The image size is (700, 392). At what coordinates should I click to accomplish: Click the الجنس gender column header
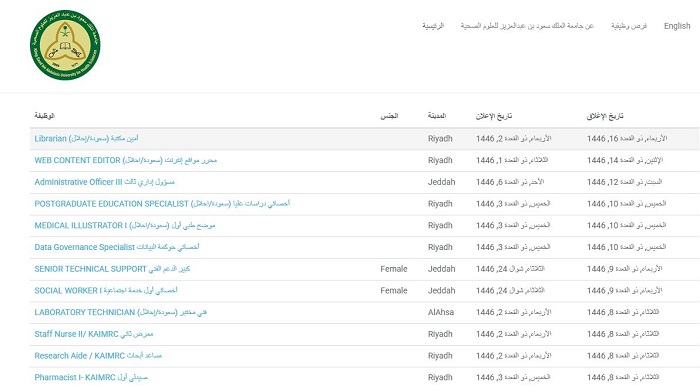point(389,116)
